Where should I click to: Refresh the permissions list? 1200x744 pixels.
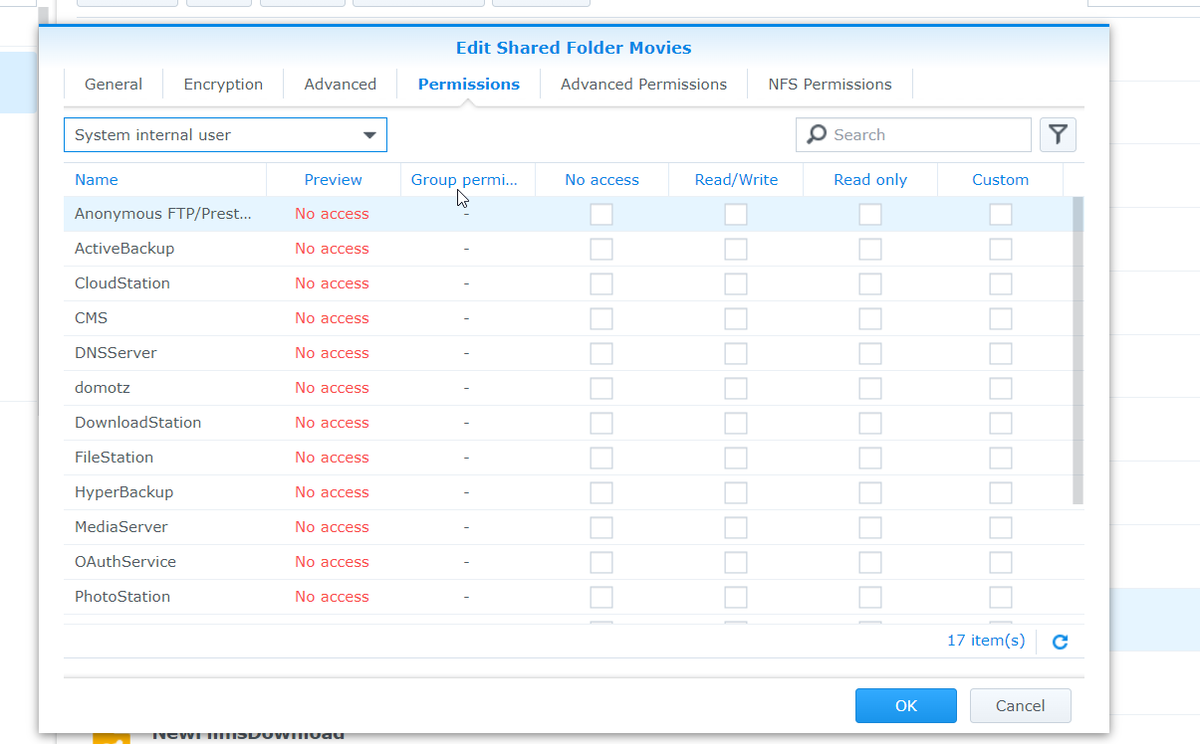click(1060, 642)
